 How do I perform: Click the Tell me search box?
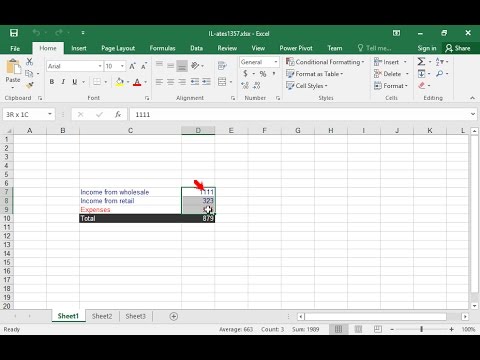375,48
